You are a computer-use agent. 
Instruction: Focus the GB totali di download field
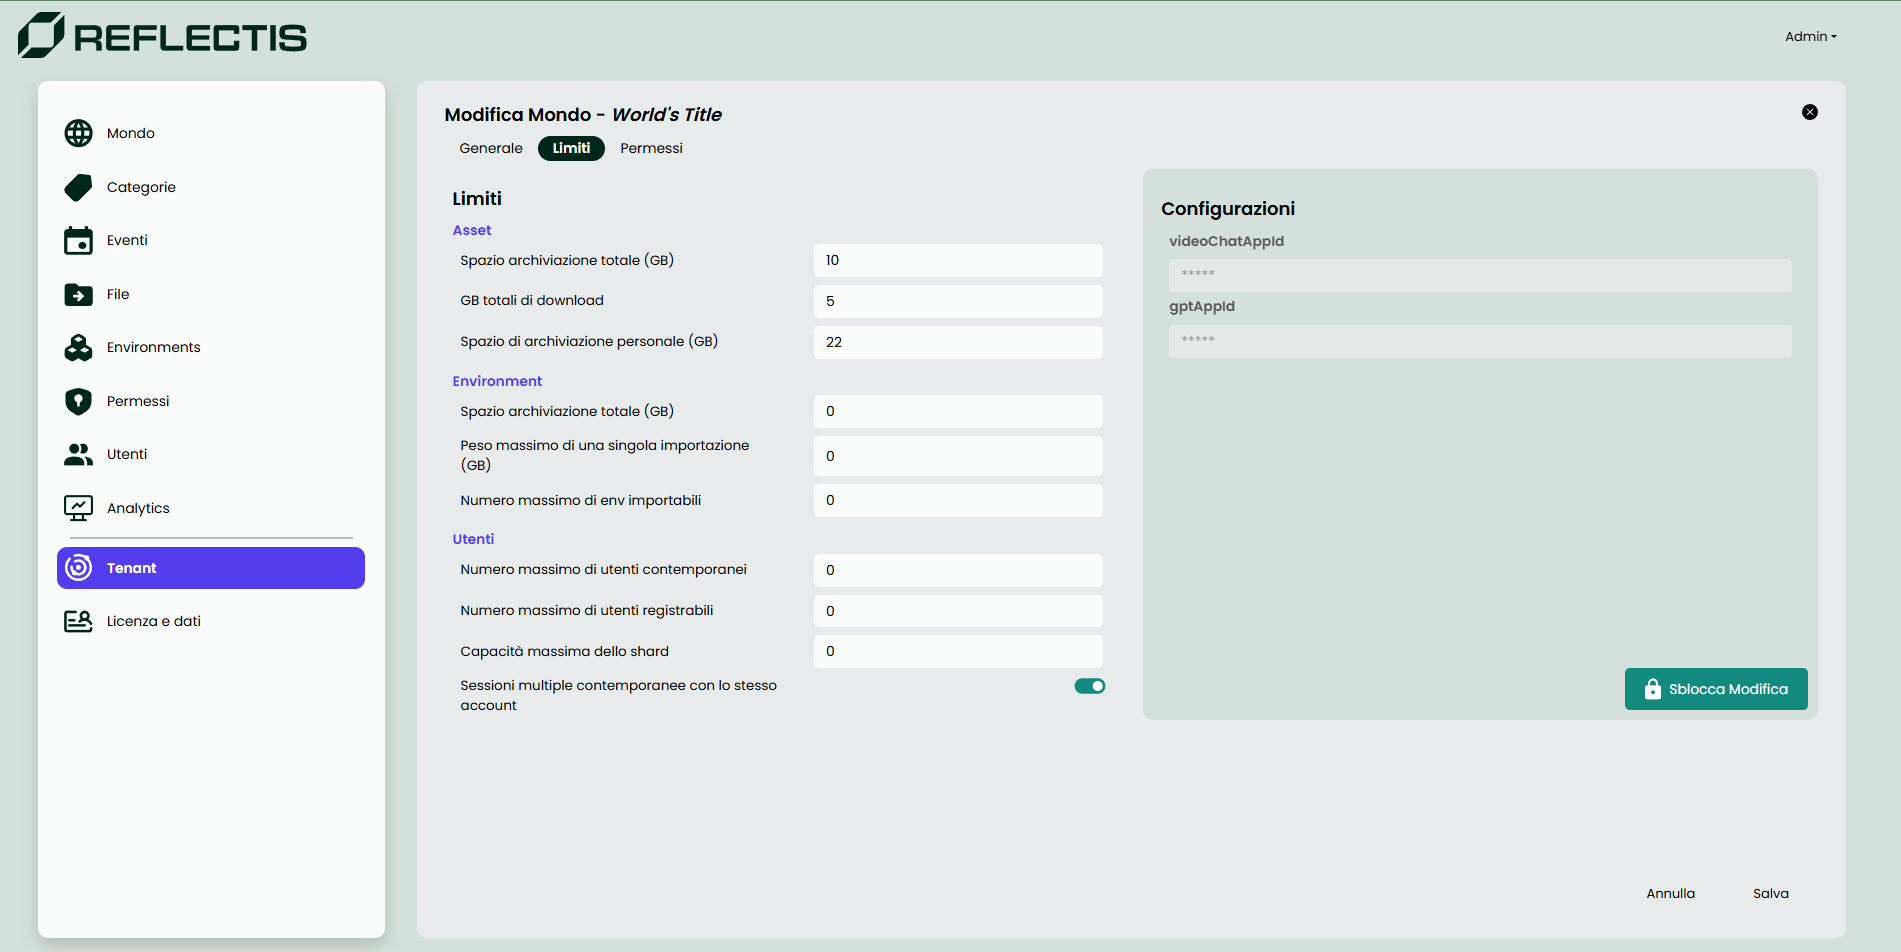[x=957, y=301]
